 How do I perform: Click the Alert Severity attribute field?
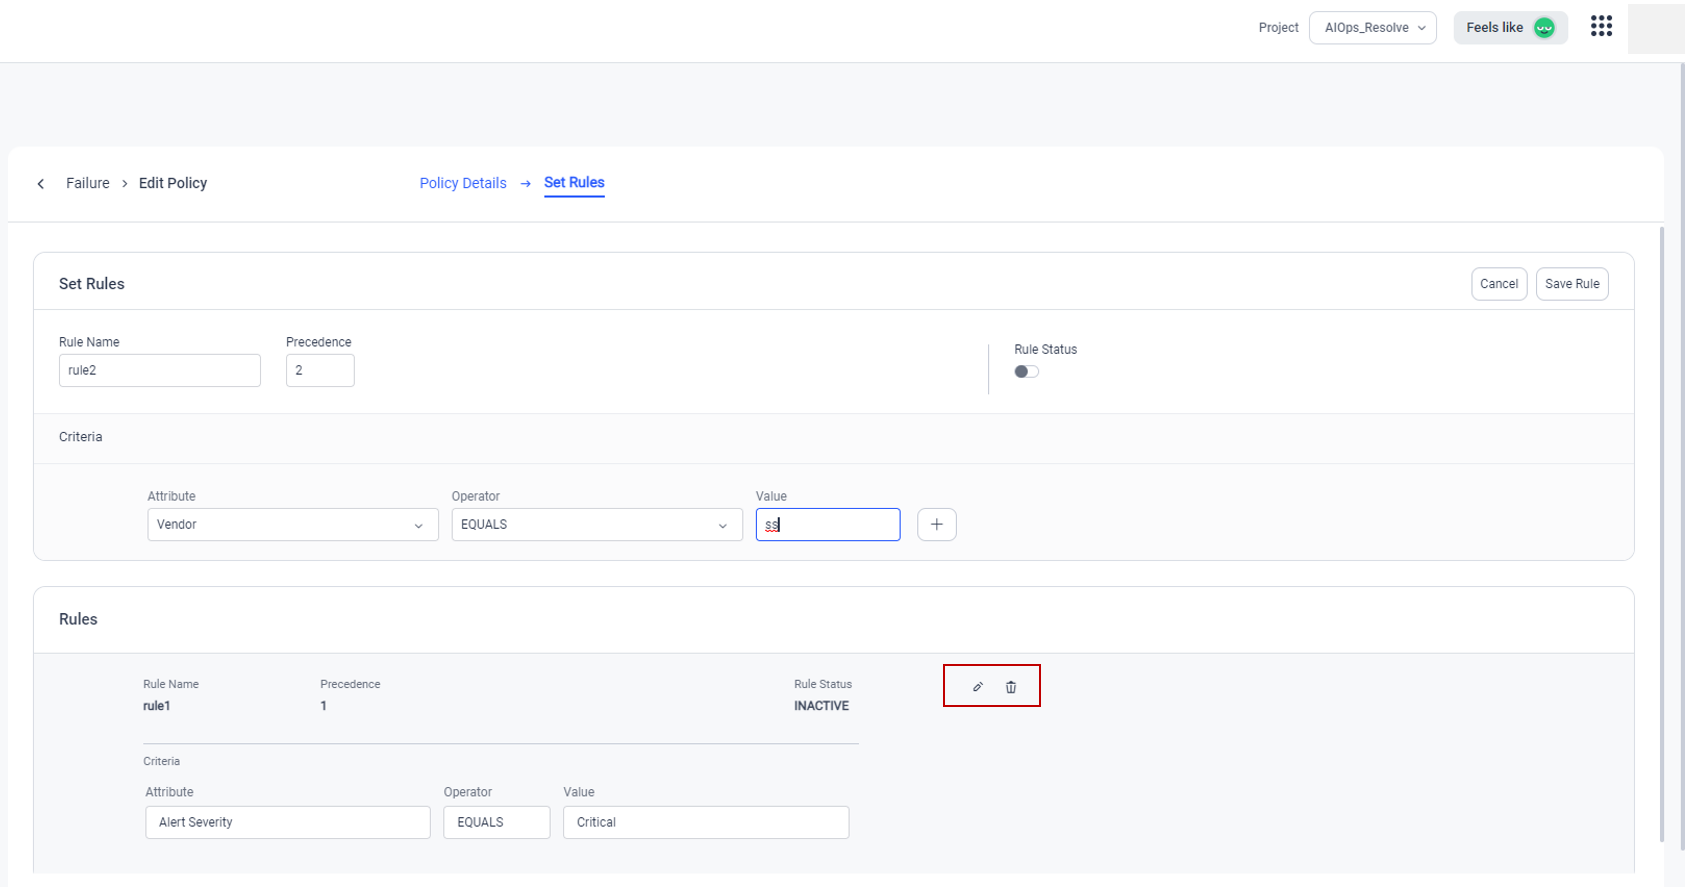(287, 823)
